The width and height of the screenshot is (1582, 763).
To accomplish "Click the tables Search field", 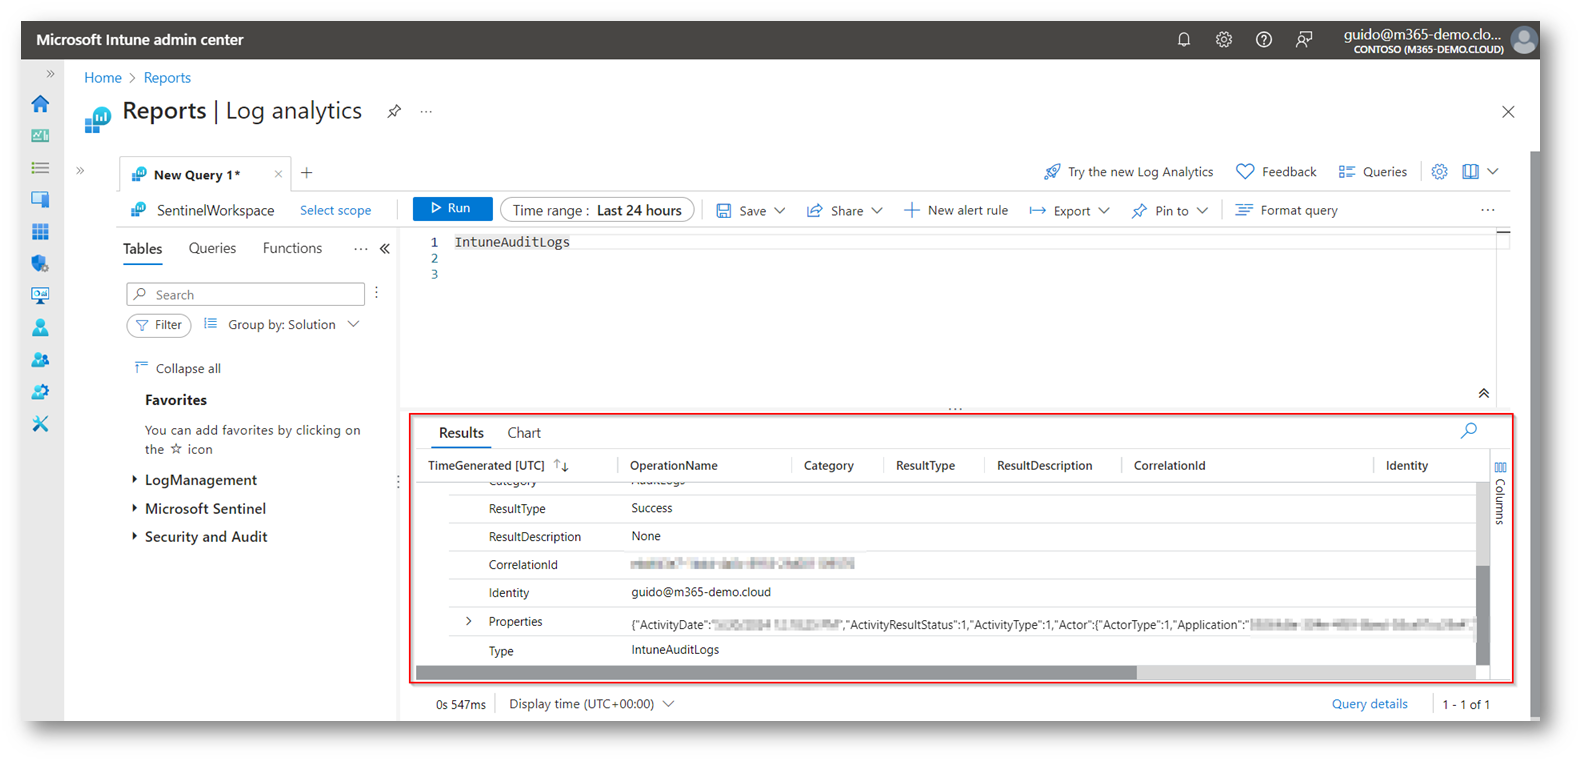I will click(x=246, y=294).
